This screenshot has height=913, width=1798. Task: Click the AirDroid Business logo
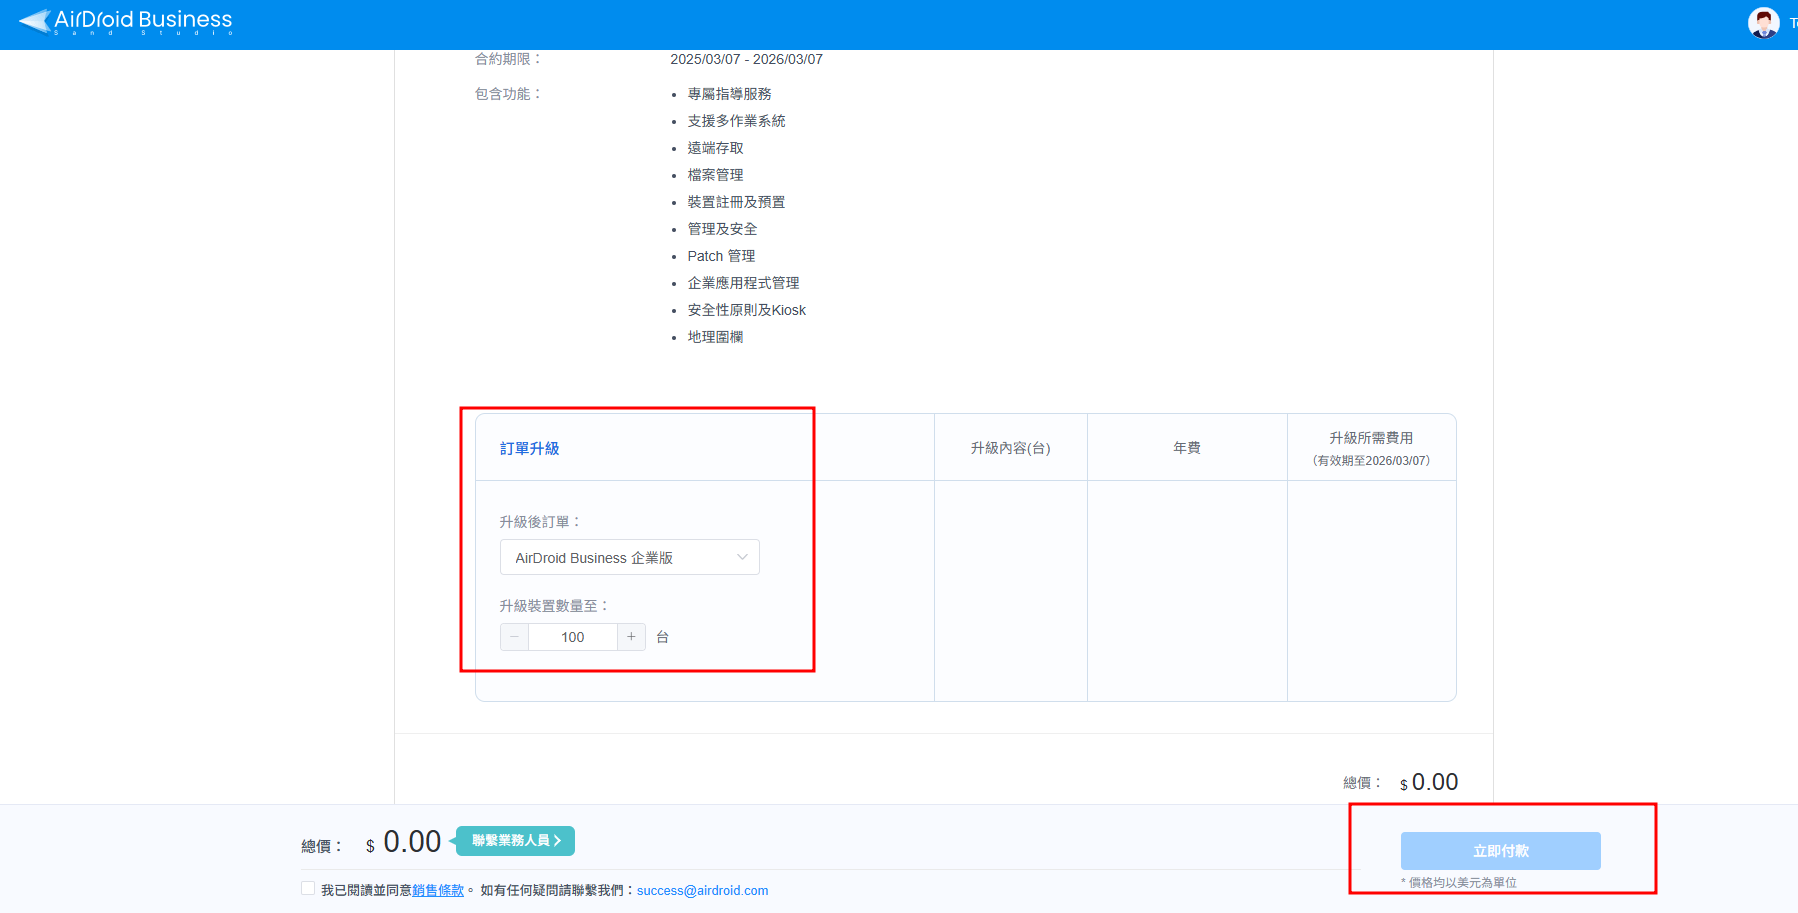click(126, 21)
